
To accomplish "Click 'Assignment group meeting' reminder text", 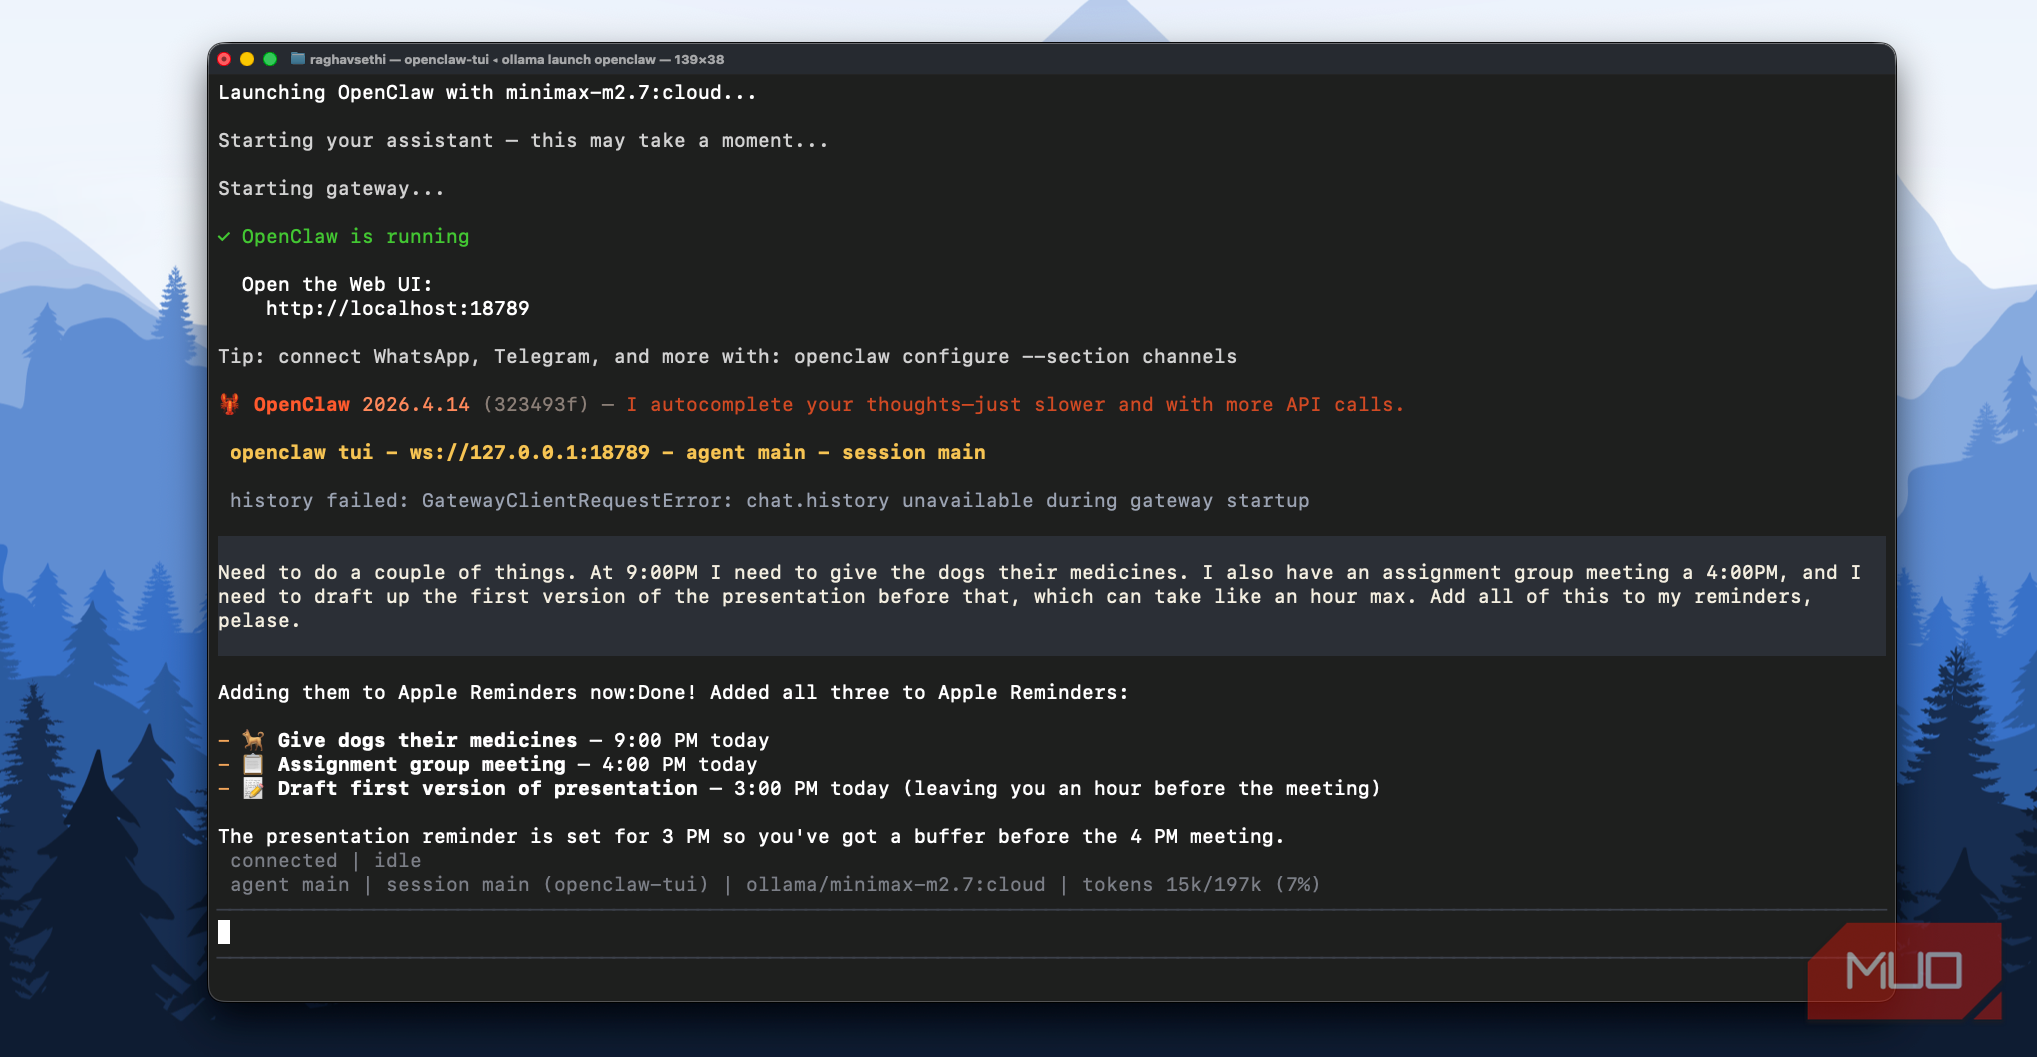I will (421, 764).
